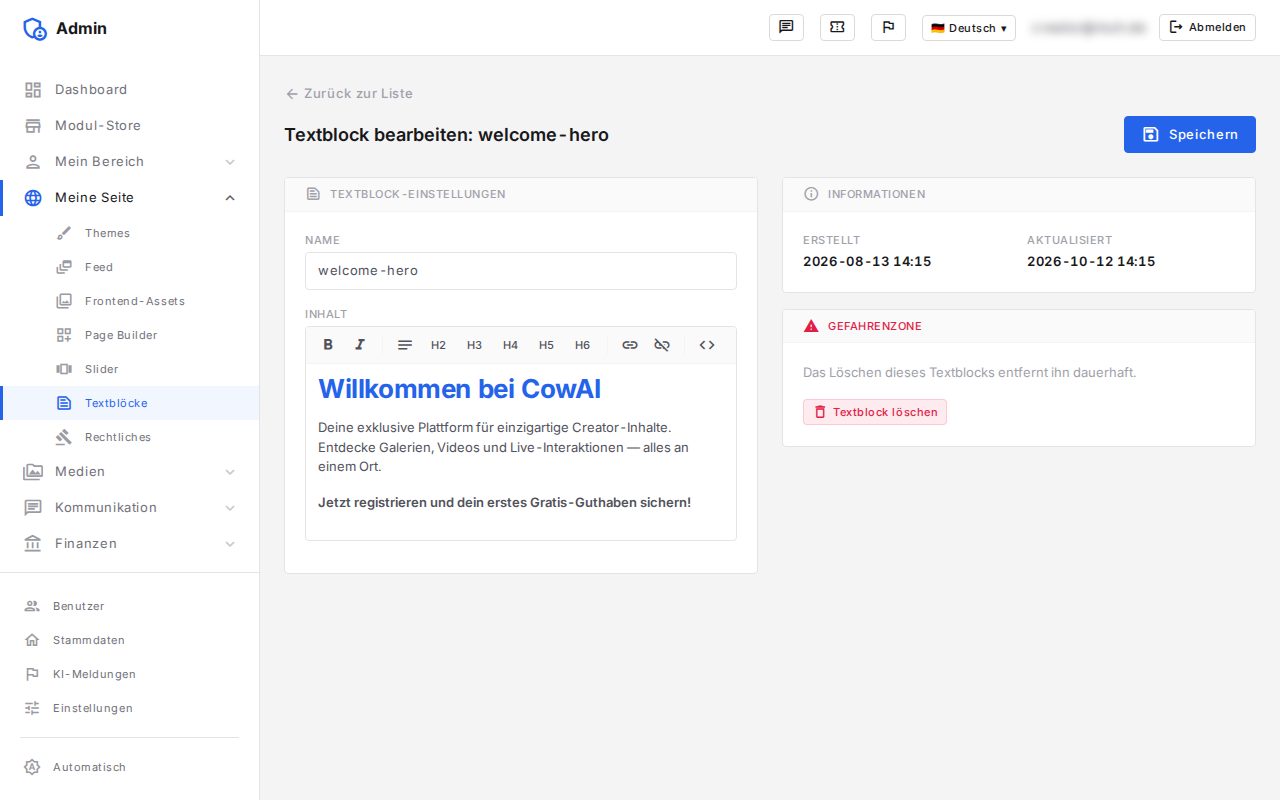
Task: Insert a link via the link icon
Action: coord(630,345)
